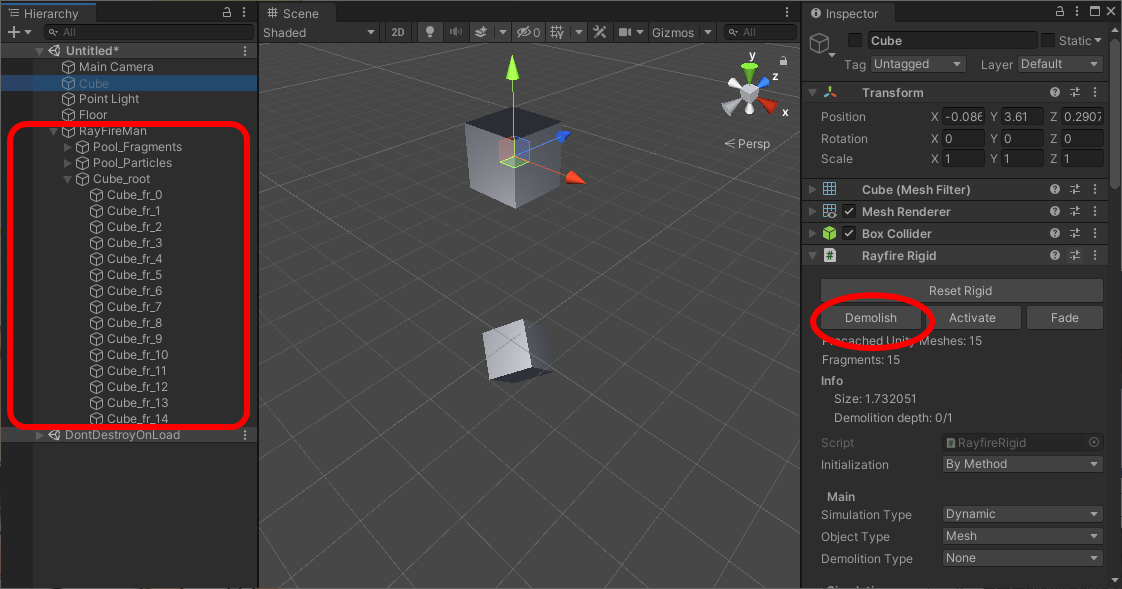Open the Cube object icon picker

tap(821, 45)
